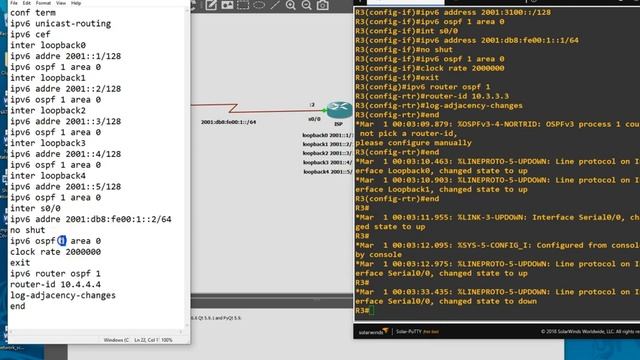This screenshot has width=640, height=360.
Task: Click the GNS3 insert picture icon
Action: pos(227,5)
